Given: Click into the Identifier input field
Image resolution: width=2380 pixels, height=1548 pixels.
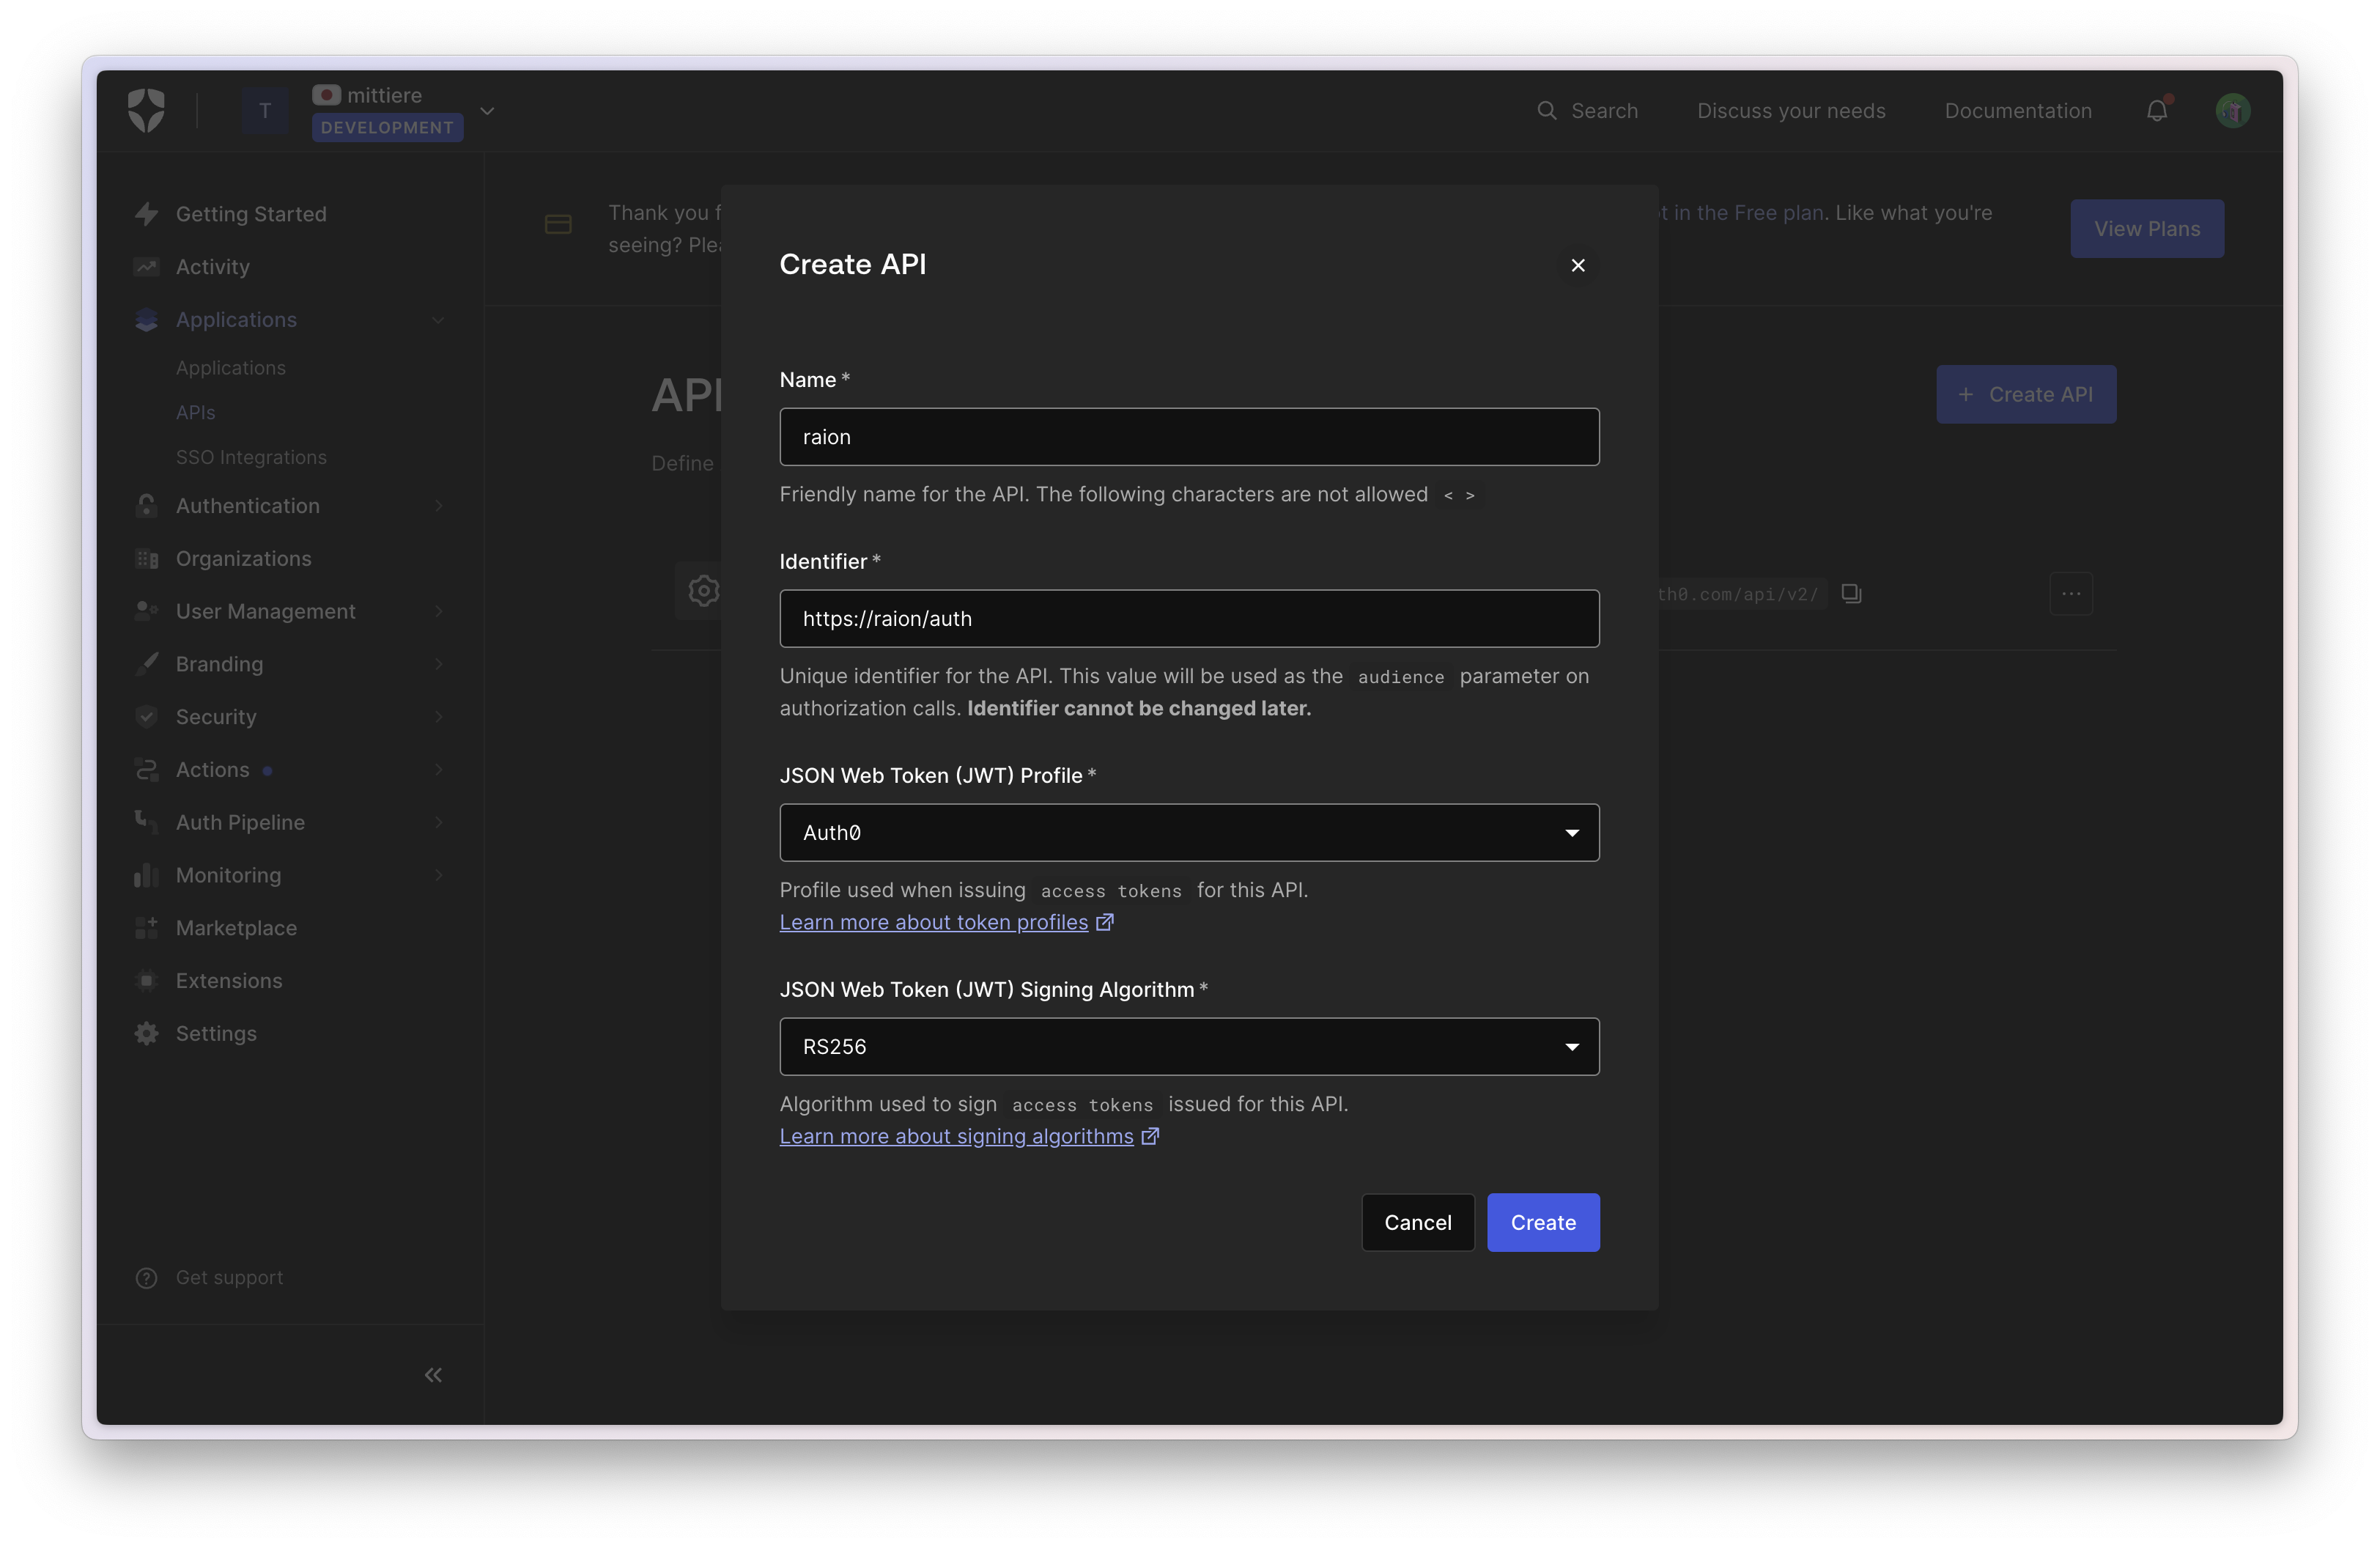Looking at the screenshot, I should pos(1189,619).
